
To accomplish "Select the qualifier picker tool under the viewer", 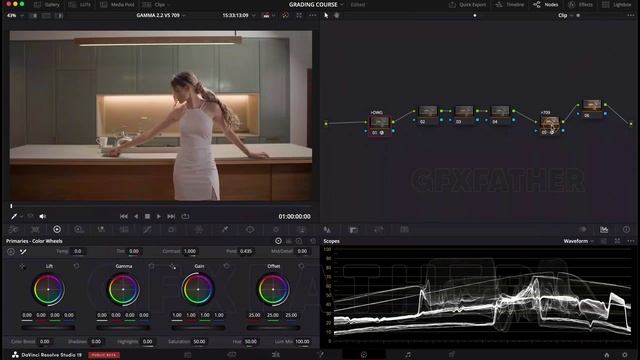I will tap(14, 216).
